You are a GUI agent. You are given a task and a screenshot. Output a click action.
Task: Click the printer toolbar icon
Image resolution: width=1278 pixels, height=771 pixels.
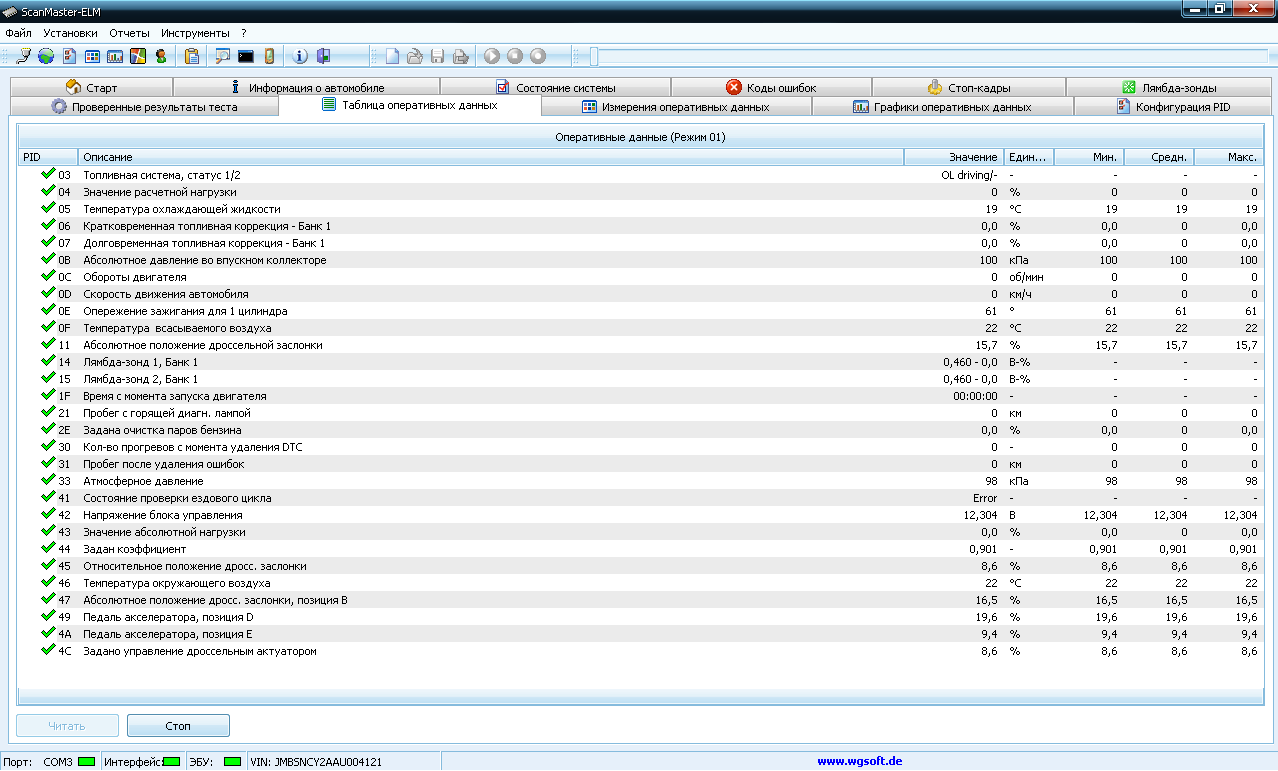click(461, 56)
